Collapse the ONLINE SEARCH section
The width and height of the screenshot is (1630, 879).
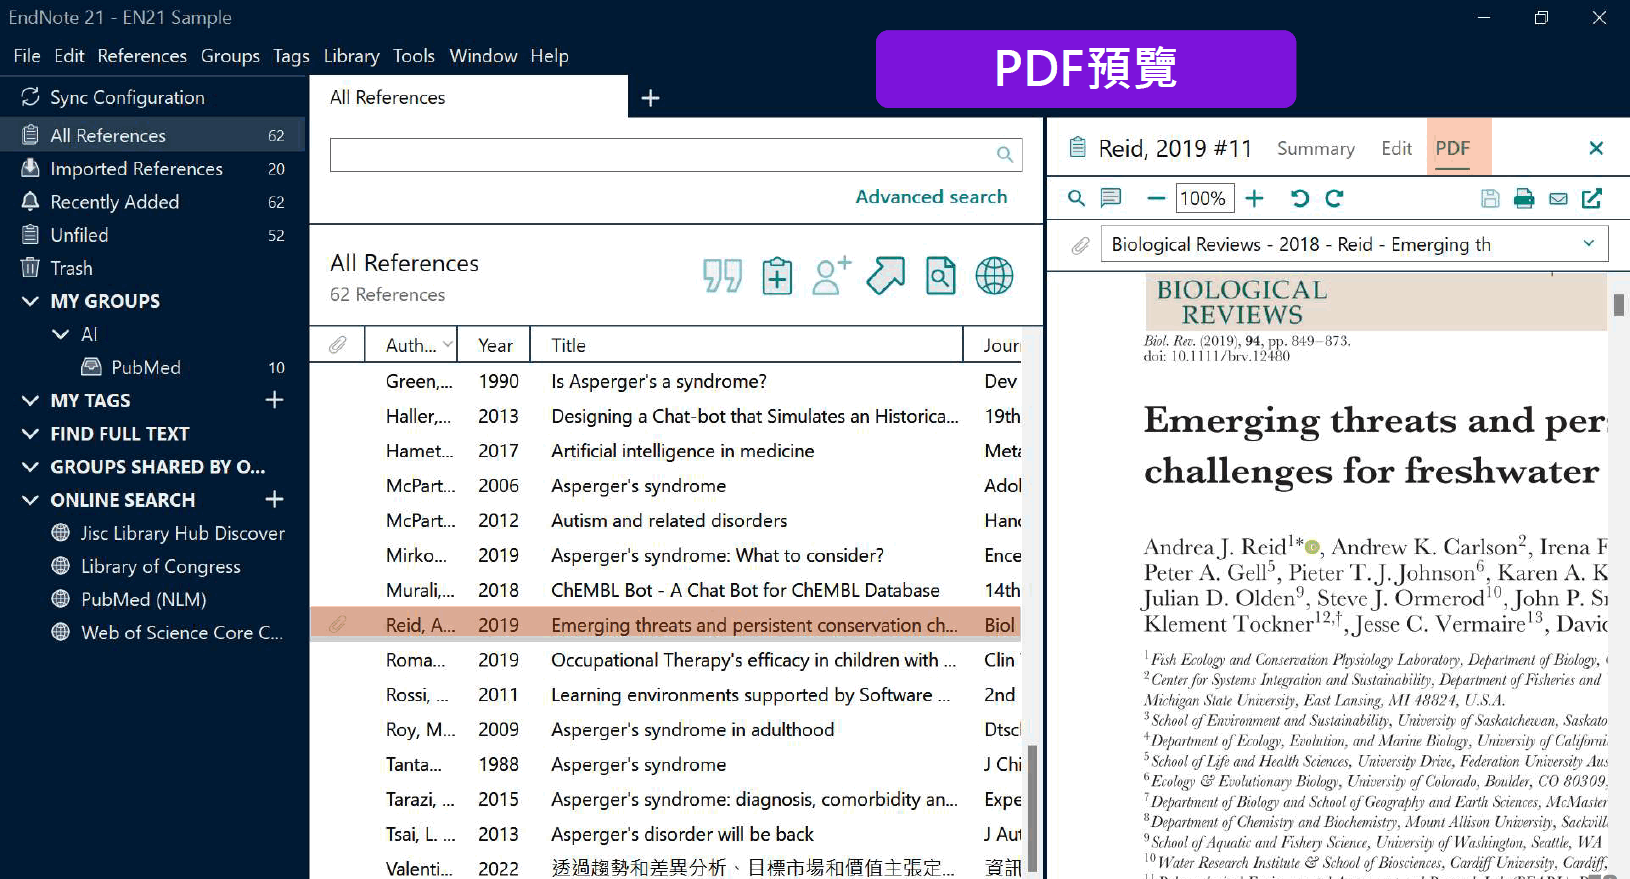tap(30, 500)
